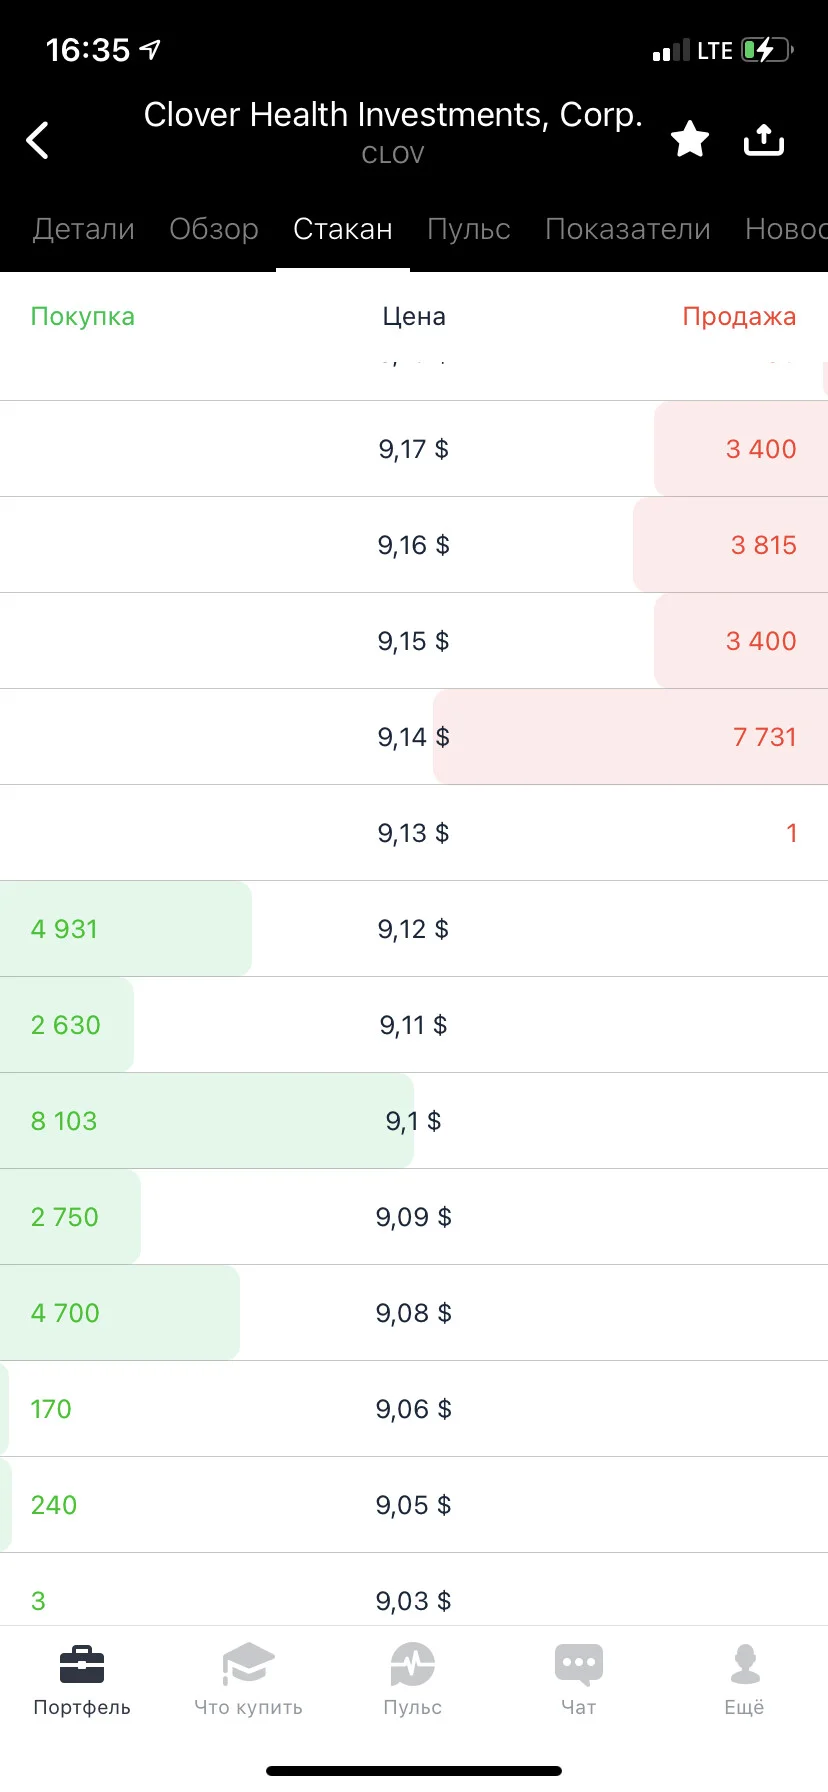
Task: Select the 9,12 $ buy row with 4 931
Action: 414,929
